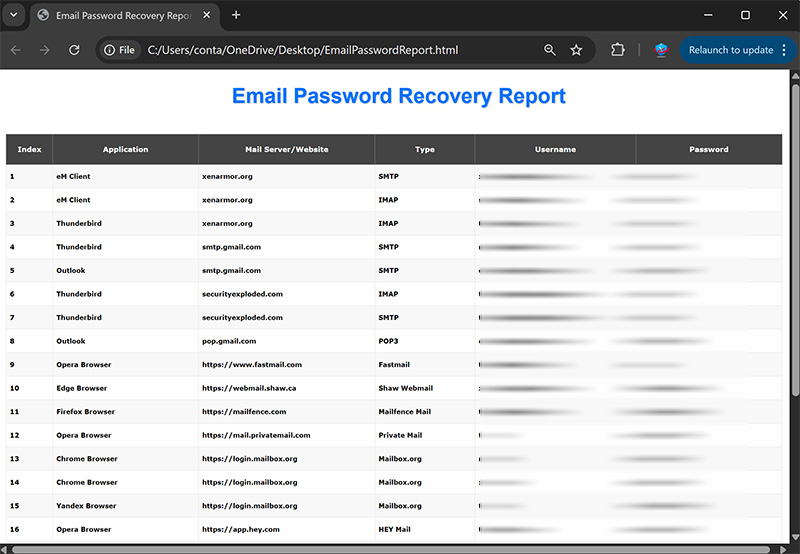Image resolution: width=800 pixels, height=554 pixels.
Task: Click IMAP type in row 2
Action: click(388, 200)
